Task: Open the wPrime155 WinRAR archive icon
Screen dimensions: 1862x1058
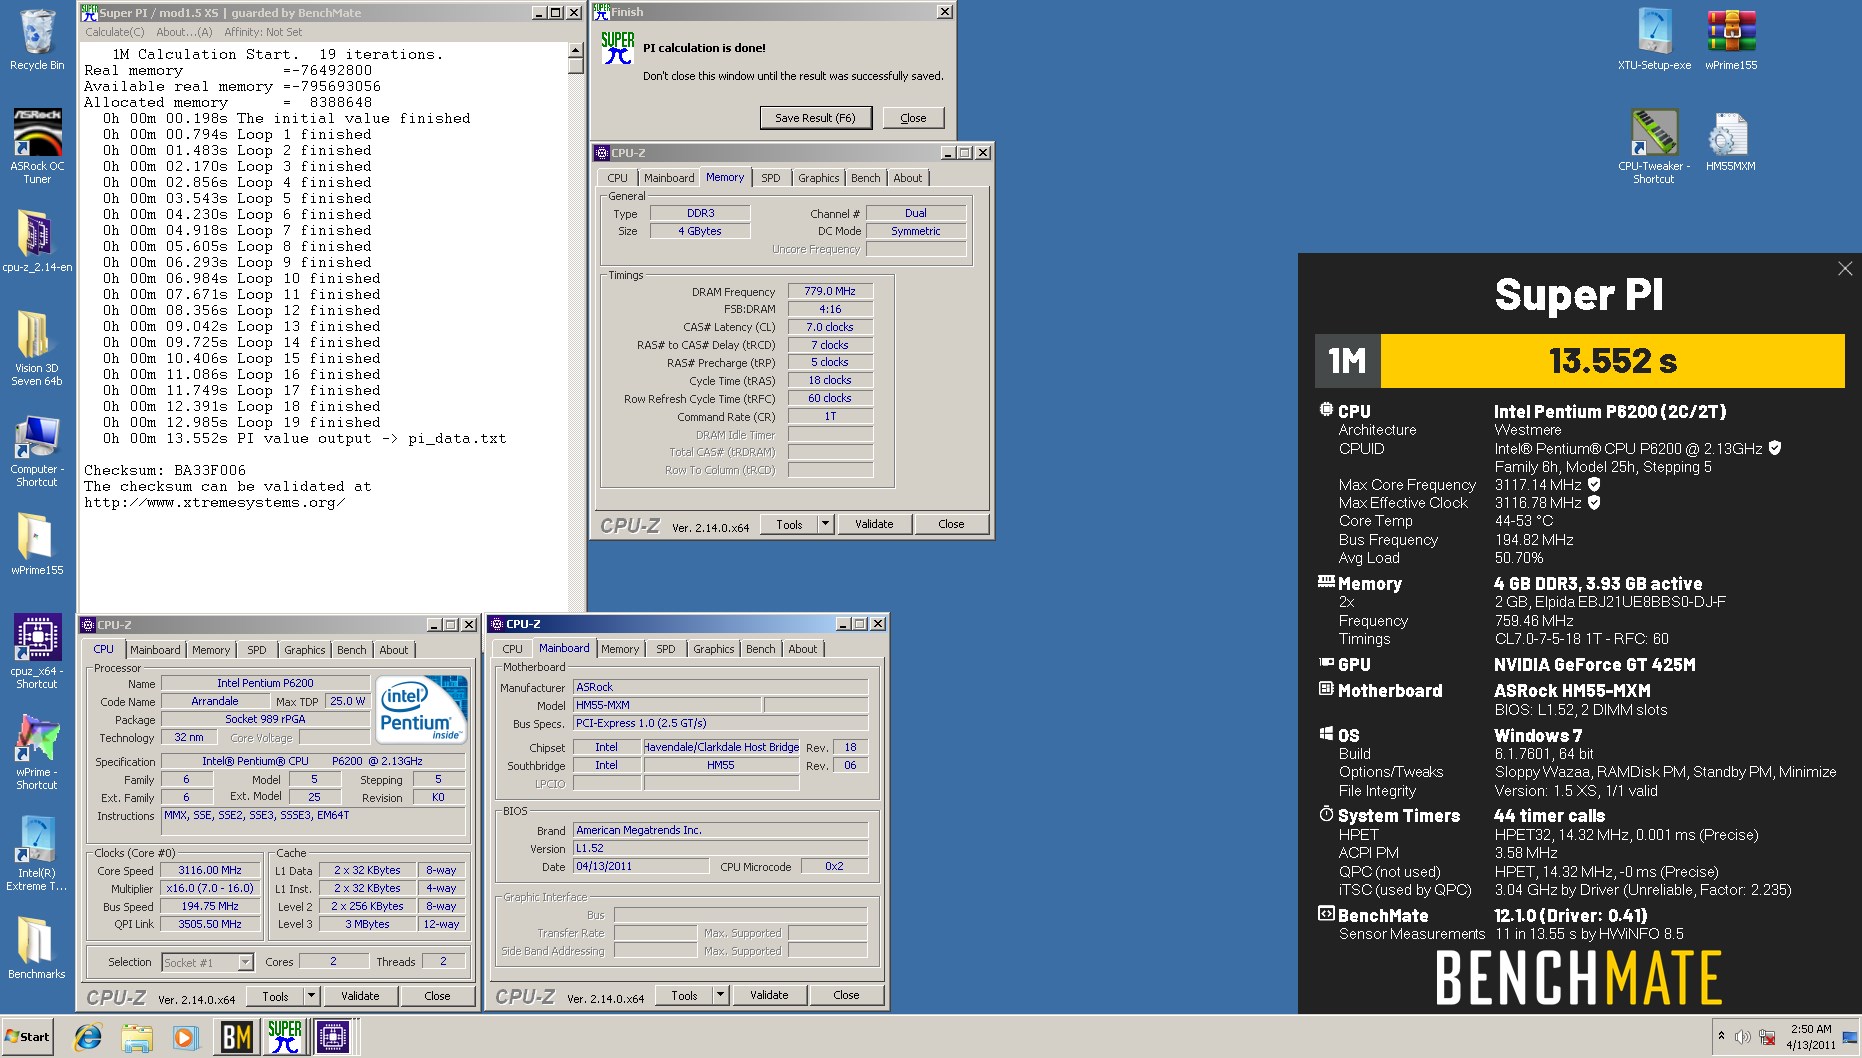Action: pos(1731,39)
